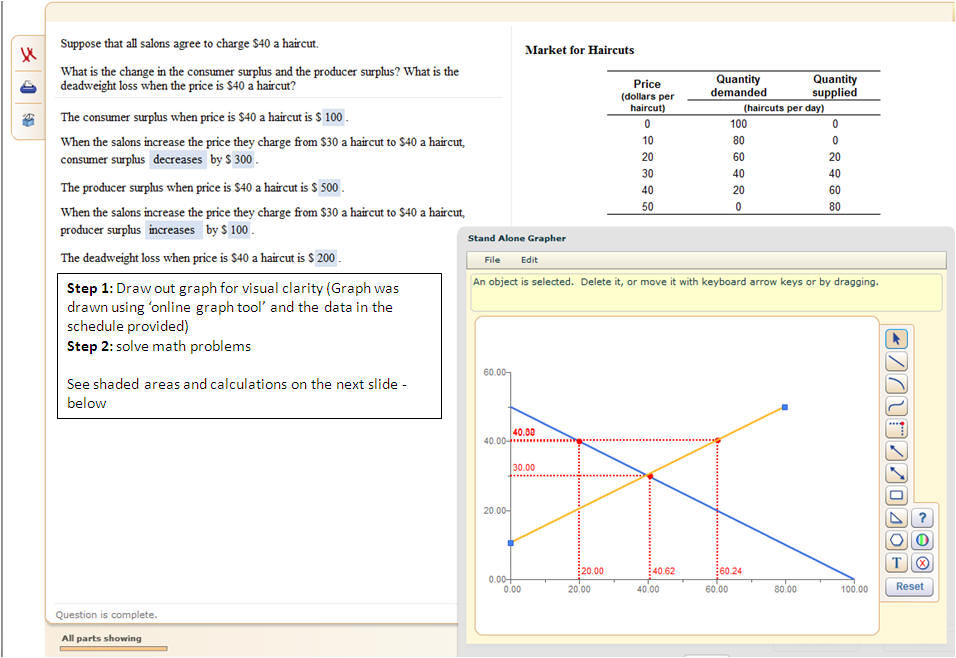Click the consumer surplus answer field 100
The image size is (956, 658).
coord(333,118)
